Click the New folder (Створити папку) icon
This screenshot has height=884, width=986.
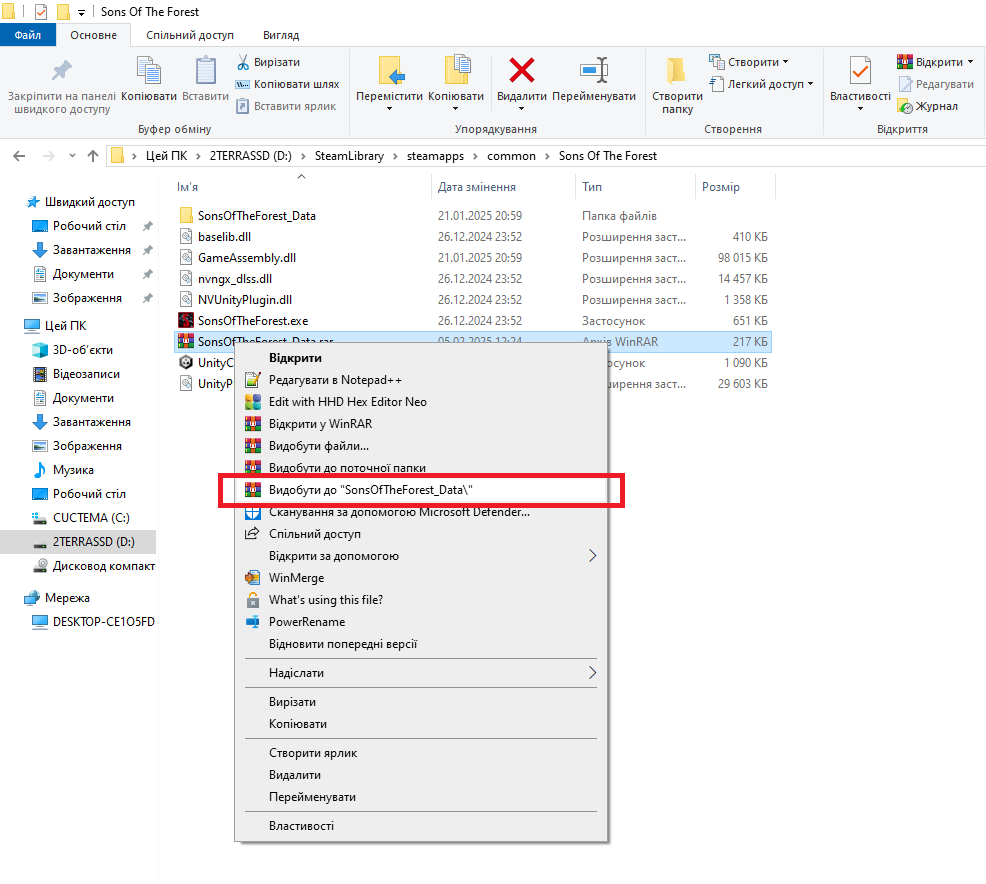[677, 70]
